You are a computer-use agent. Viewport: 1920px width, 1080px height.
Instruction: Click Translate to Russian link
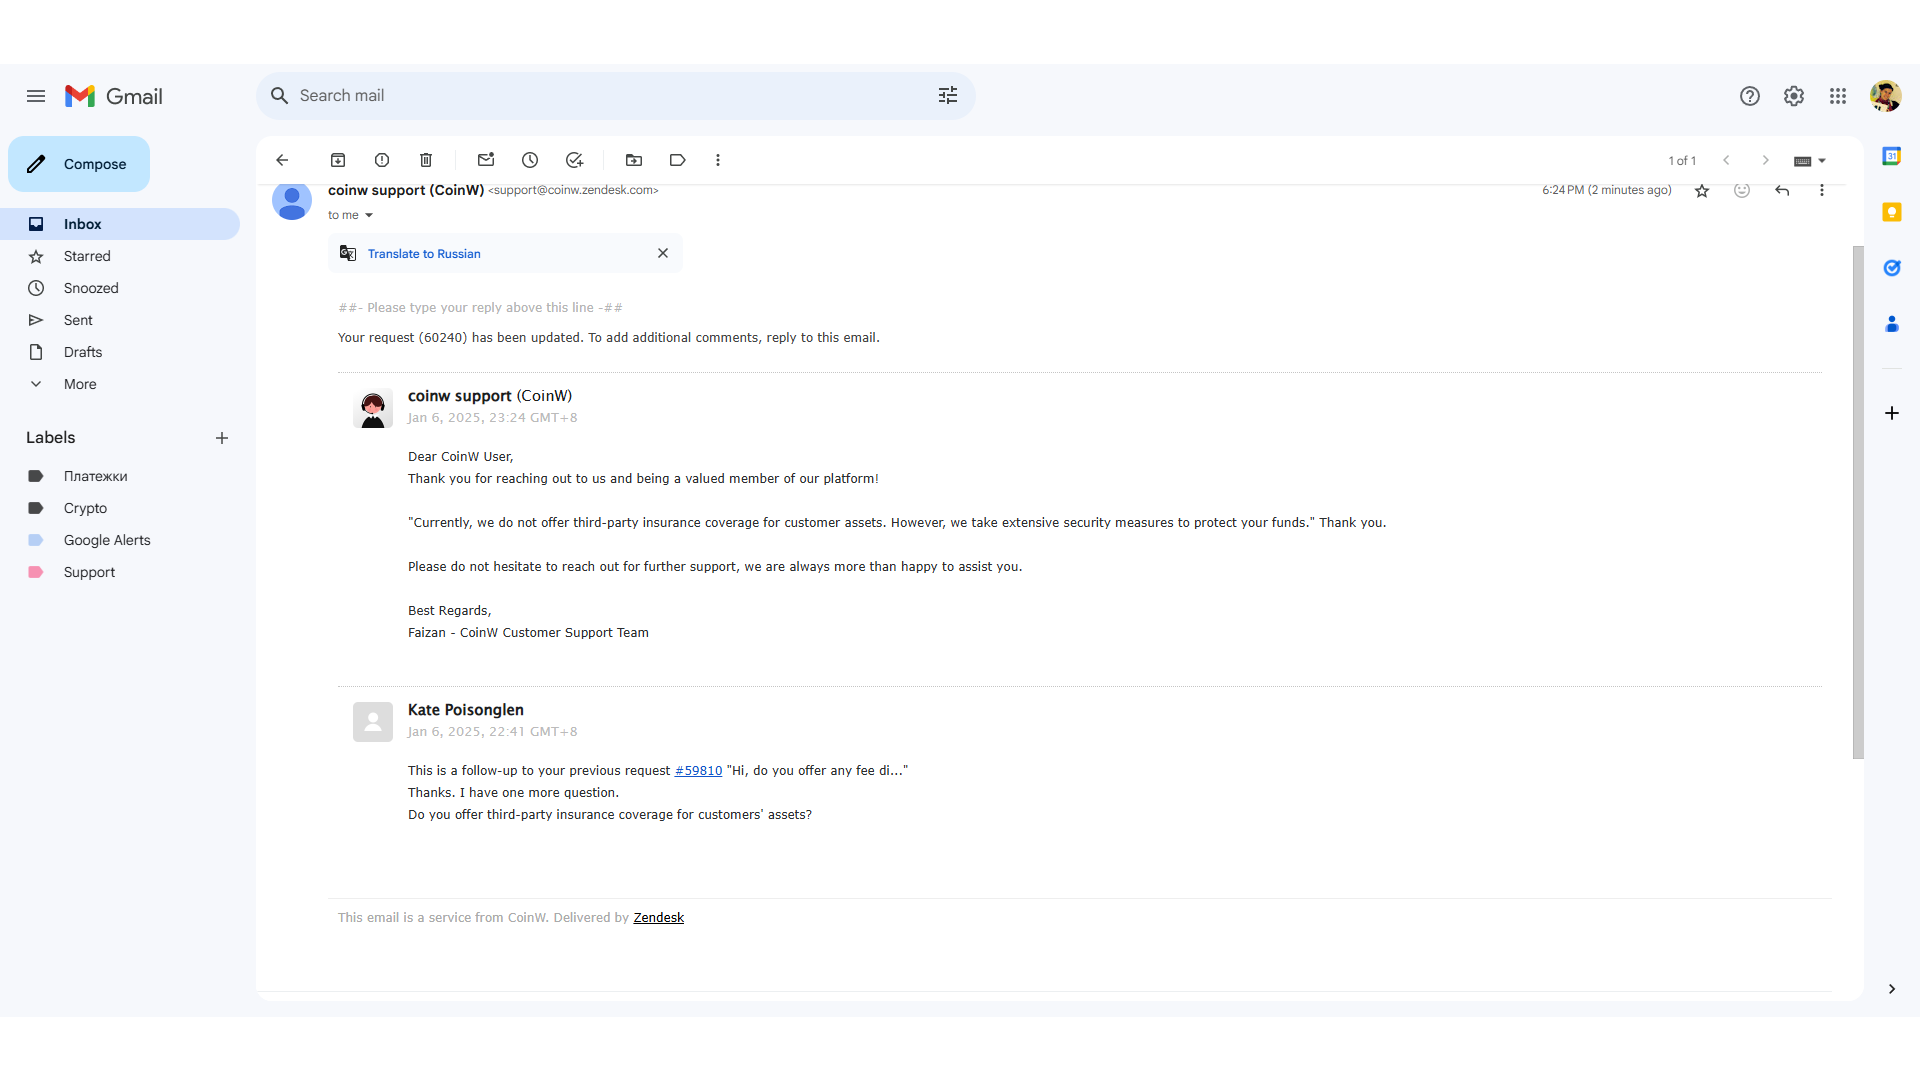click(x=424, y=254)
